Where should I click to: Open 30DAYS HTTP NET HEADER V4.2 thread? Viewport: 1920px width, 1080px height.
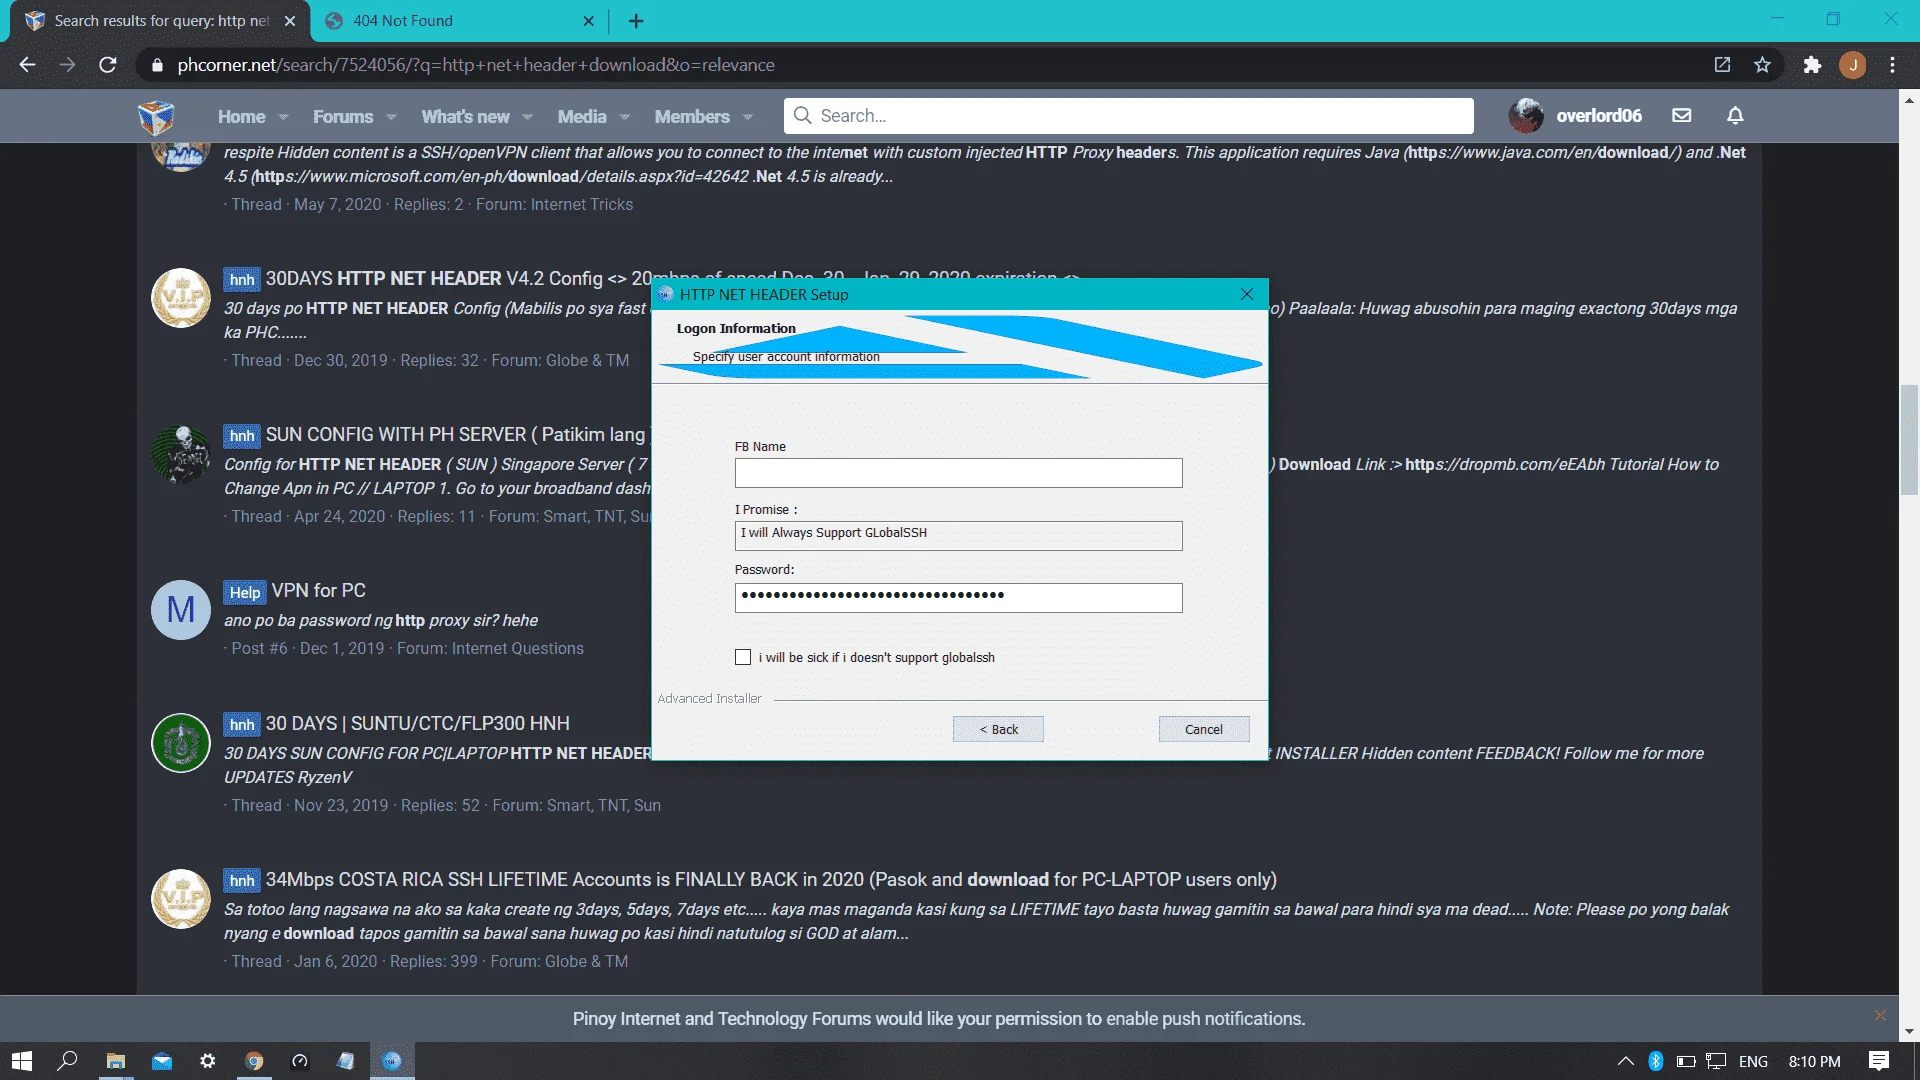click(x=457, y=278)
